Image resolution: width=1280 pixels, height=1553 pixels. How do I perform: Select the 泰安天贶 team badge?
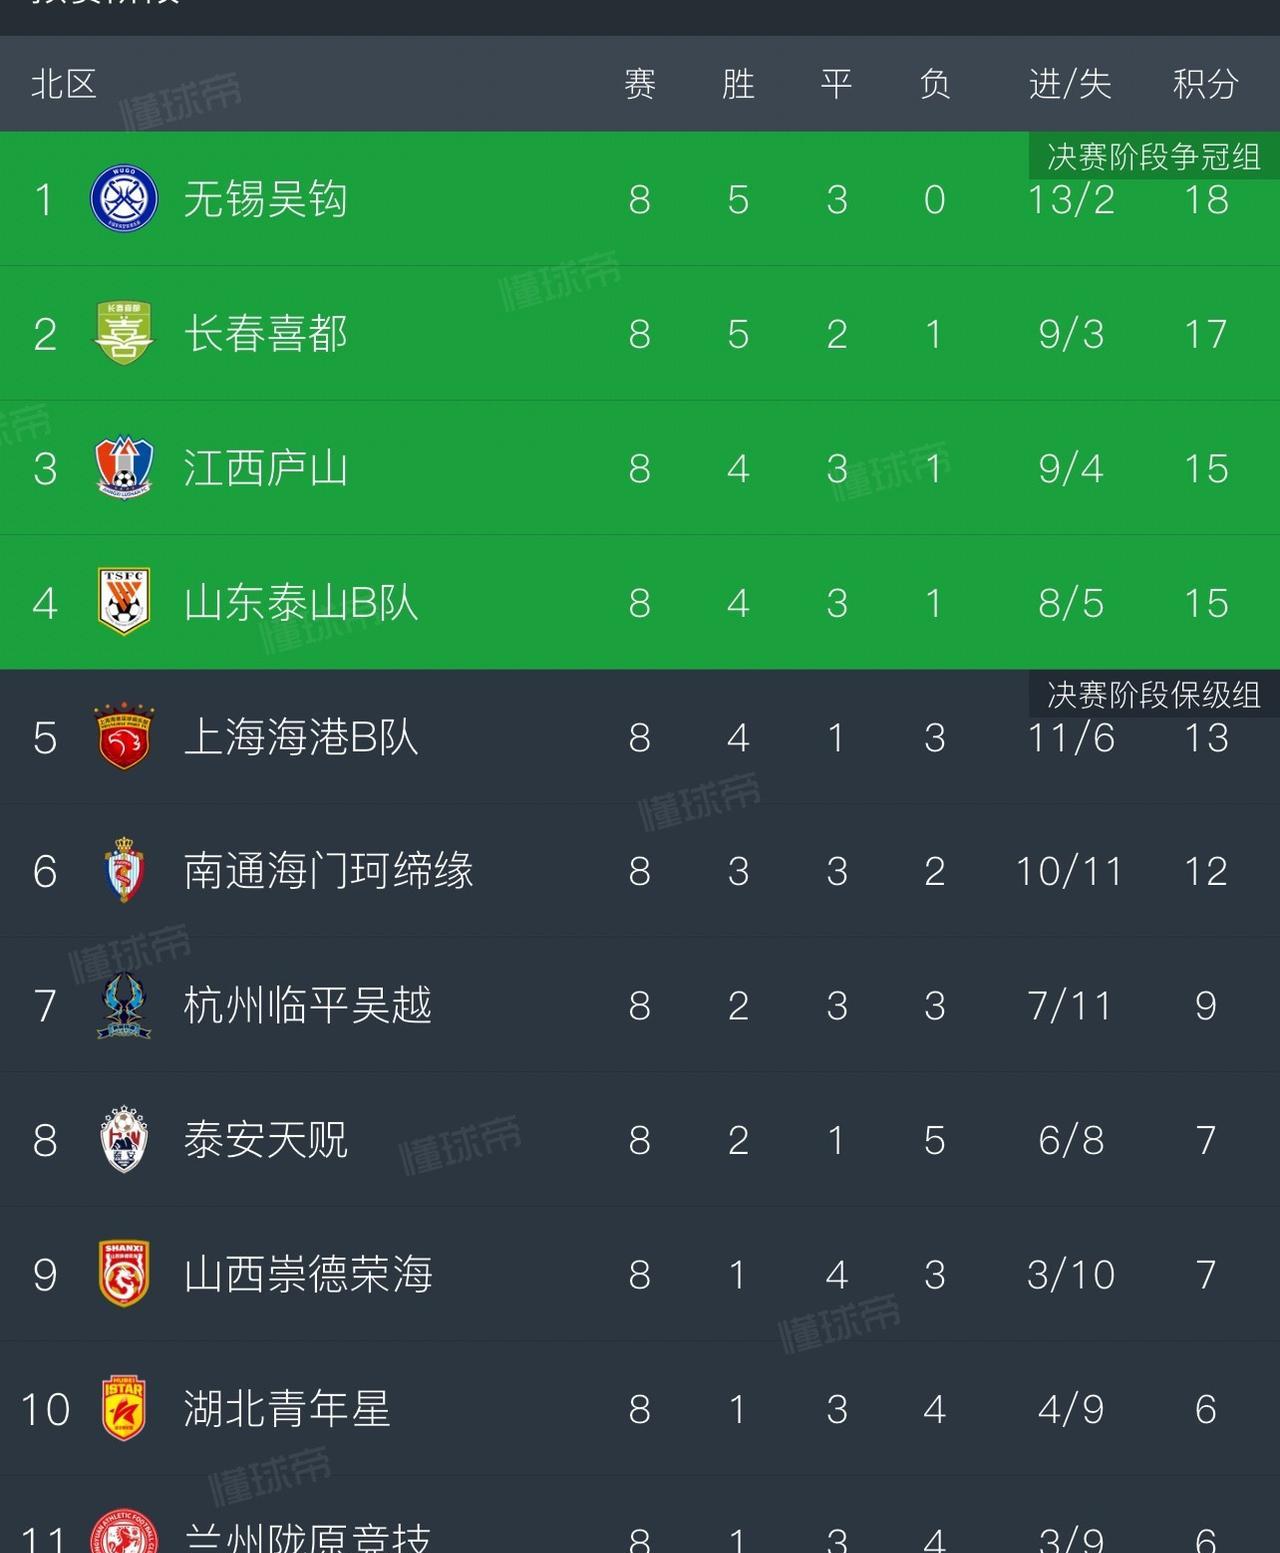coord(124,1139)
